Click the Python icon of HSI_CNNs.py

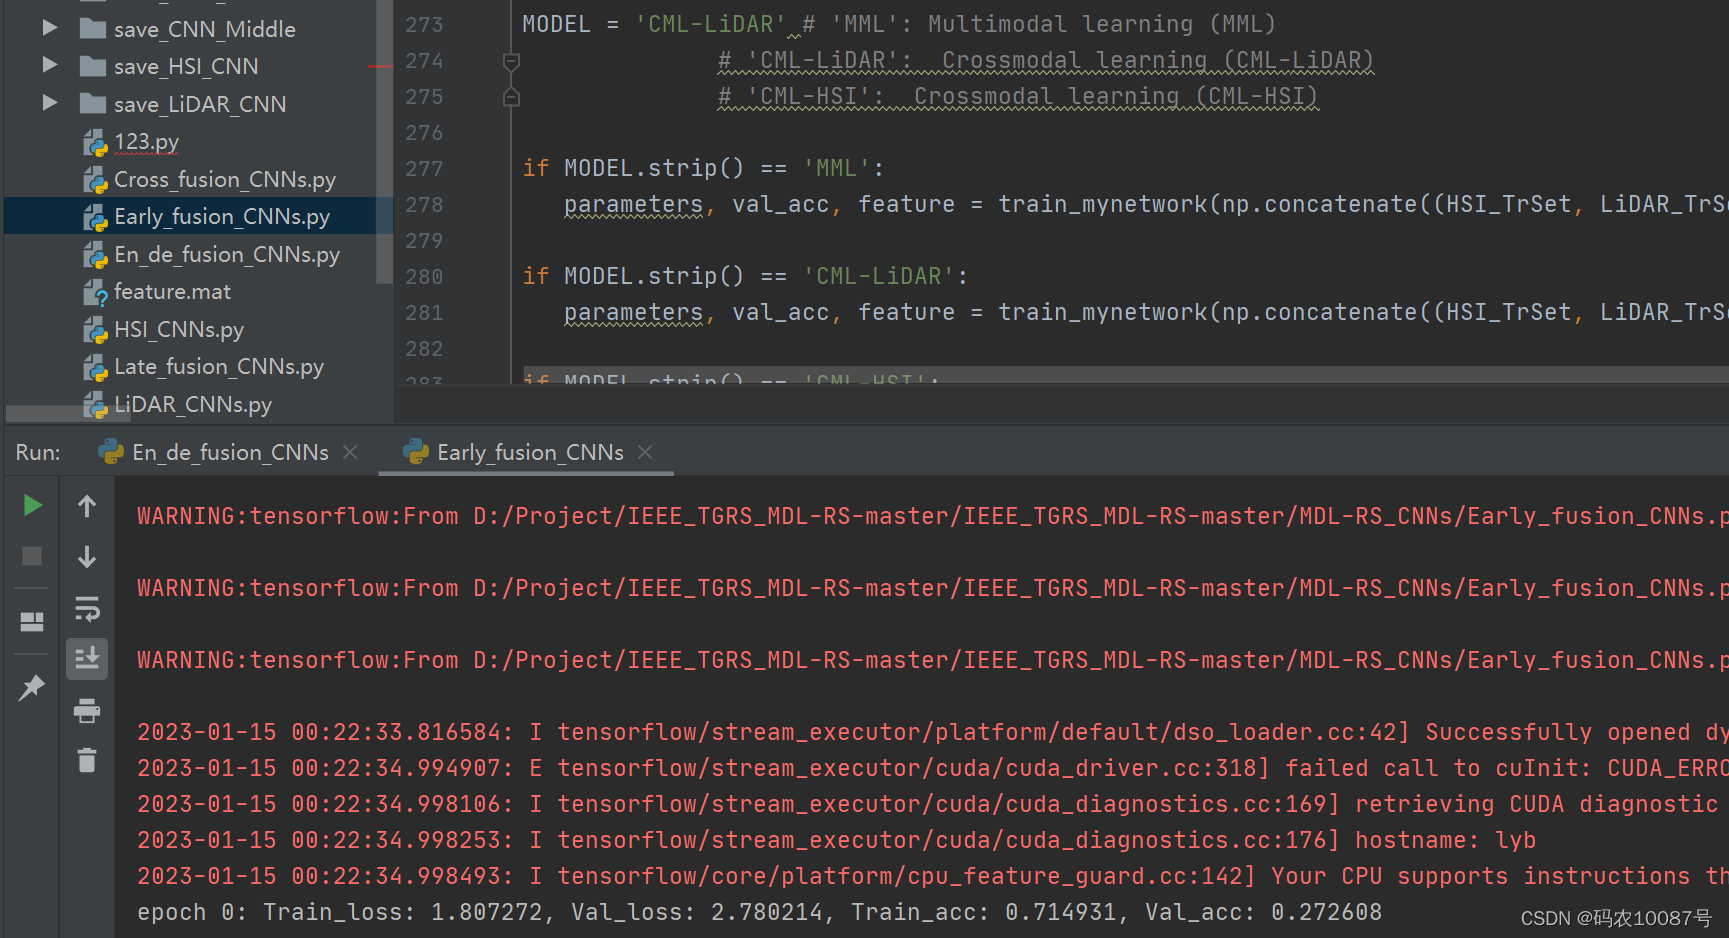point(95,330)
